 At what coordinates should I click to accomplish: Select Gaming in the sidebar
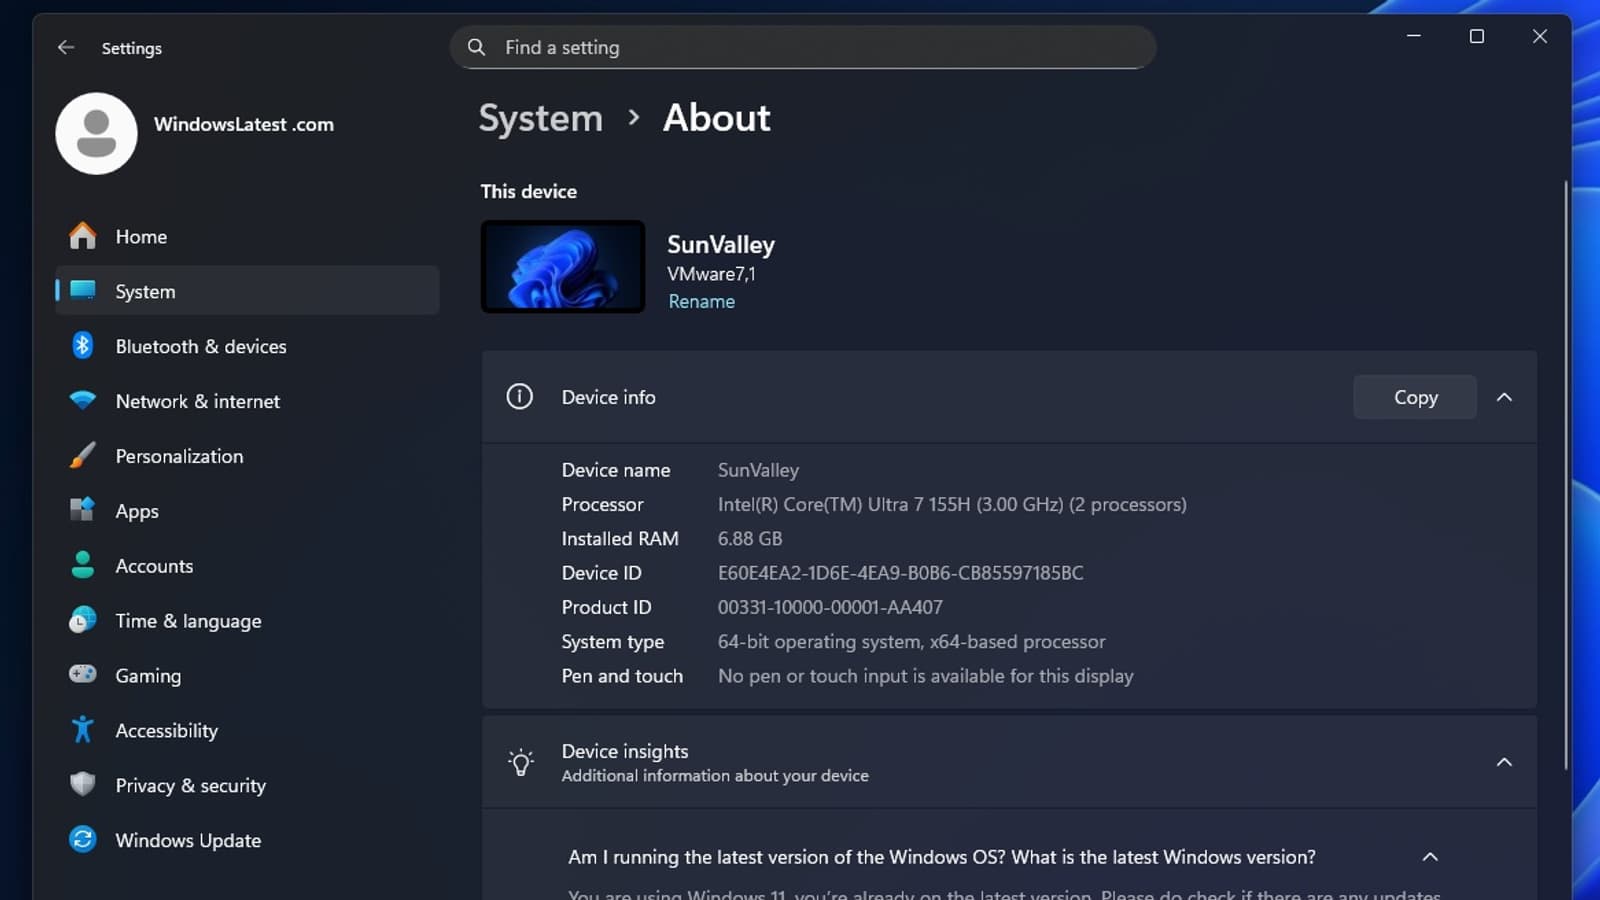click(247, 676)
